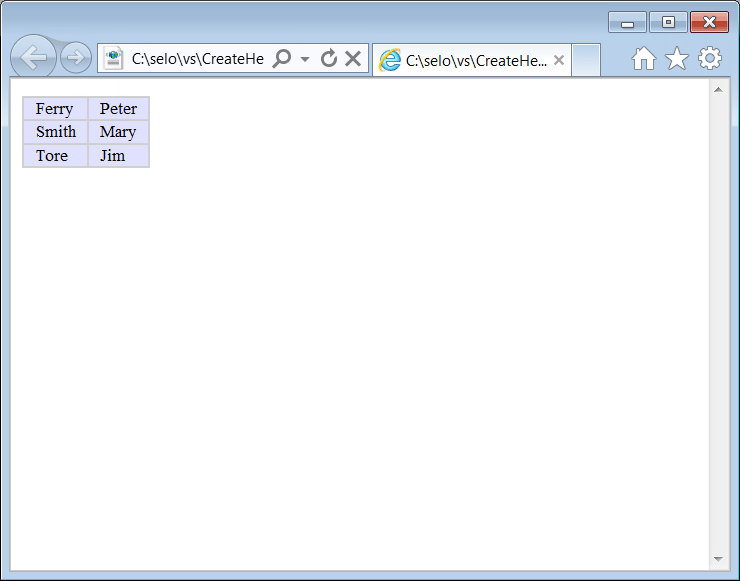Click the search magnifier in the address bar
Image resolution: width=740 pixels, height=581 pixels.
tap(282, 59)
